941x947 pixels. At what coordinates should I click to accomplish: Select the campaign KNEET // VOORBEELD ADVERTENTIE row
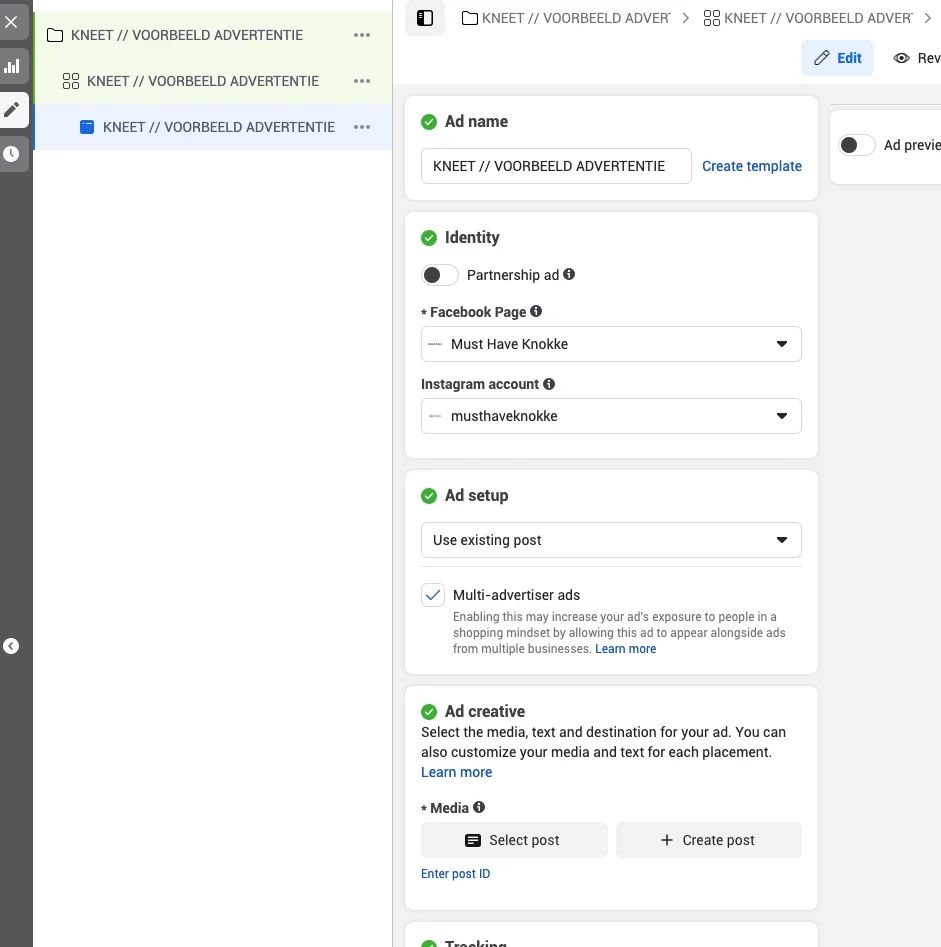tap(213, 35)
